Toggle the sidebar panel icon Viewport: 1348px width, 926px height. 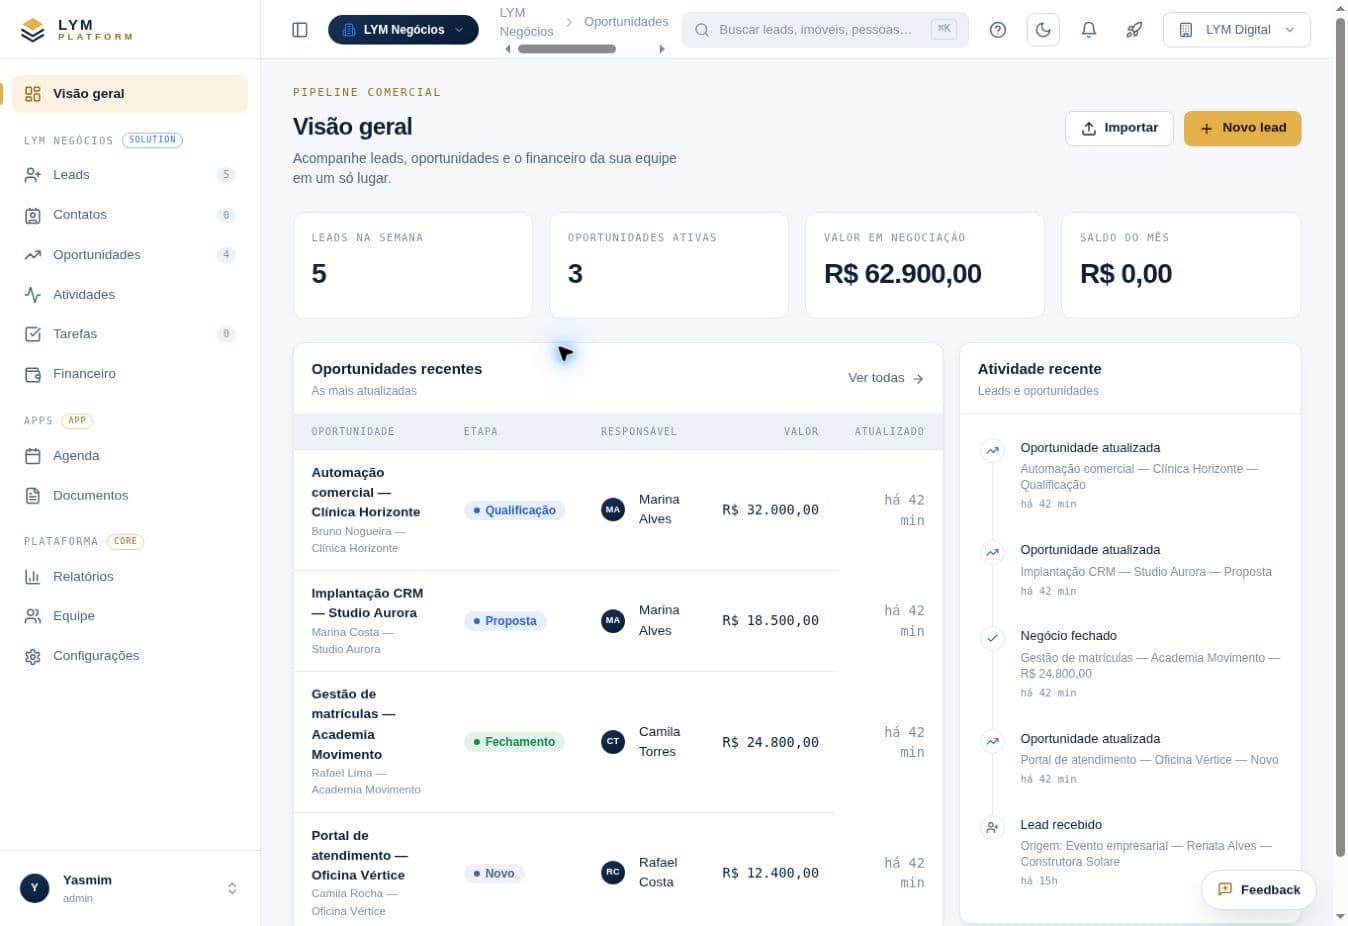[300, 30]
